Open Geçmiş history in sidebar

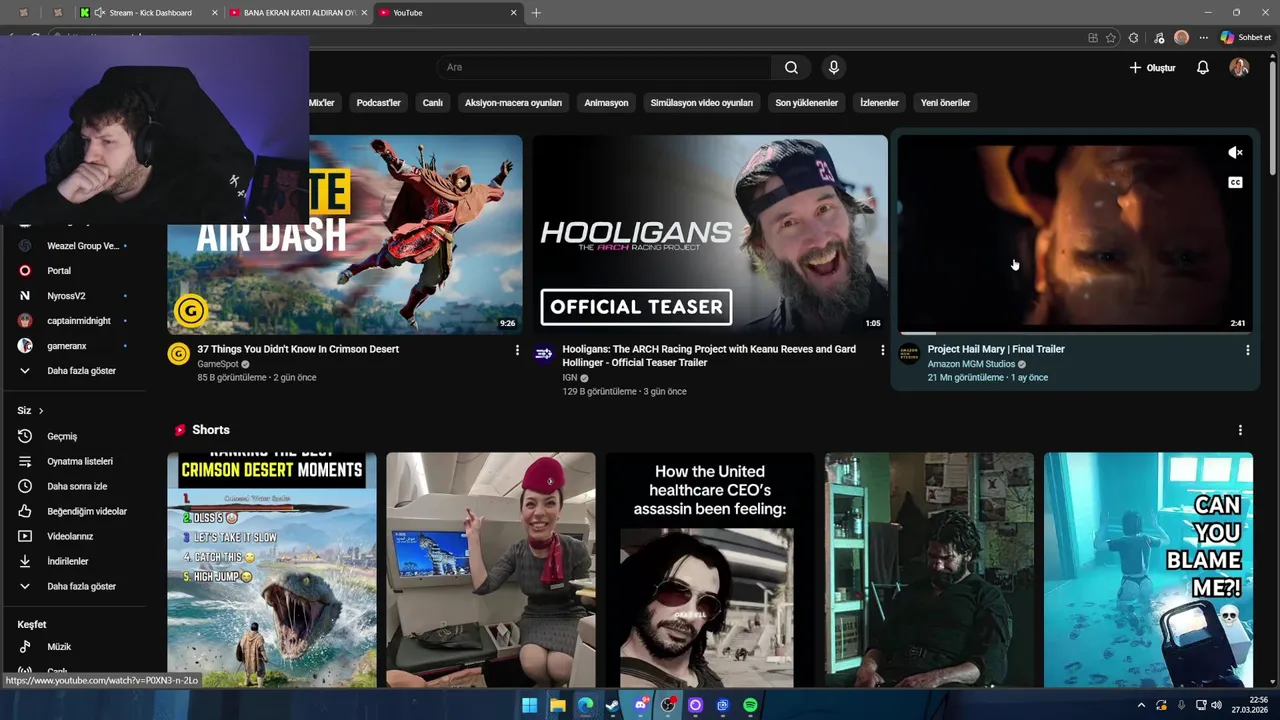[62, 436]
